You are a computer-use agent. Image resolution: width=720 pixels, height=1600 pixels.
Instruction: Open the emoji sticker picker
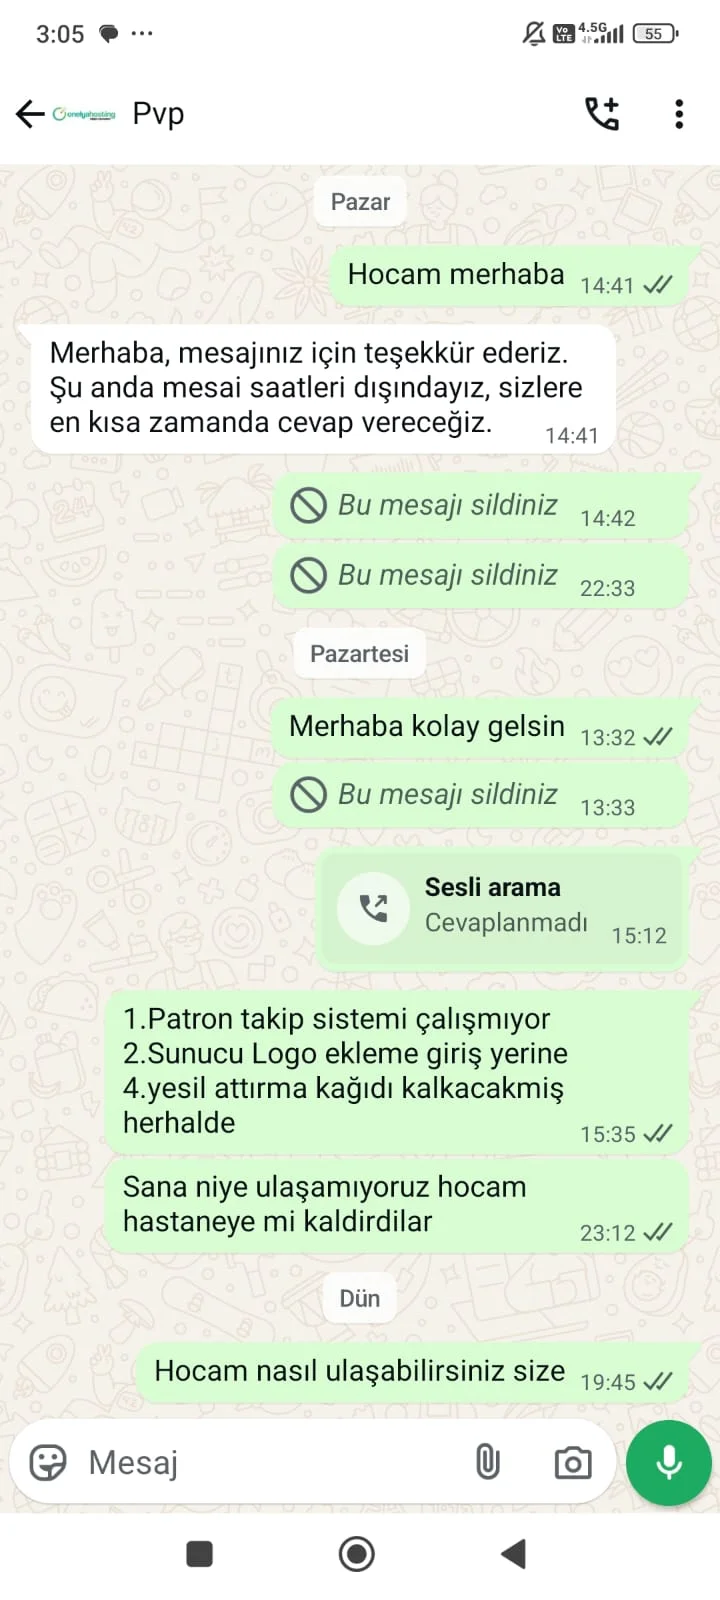pyautogui.click(x=48, y=1462)
